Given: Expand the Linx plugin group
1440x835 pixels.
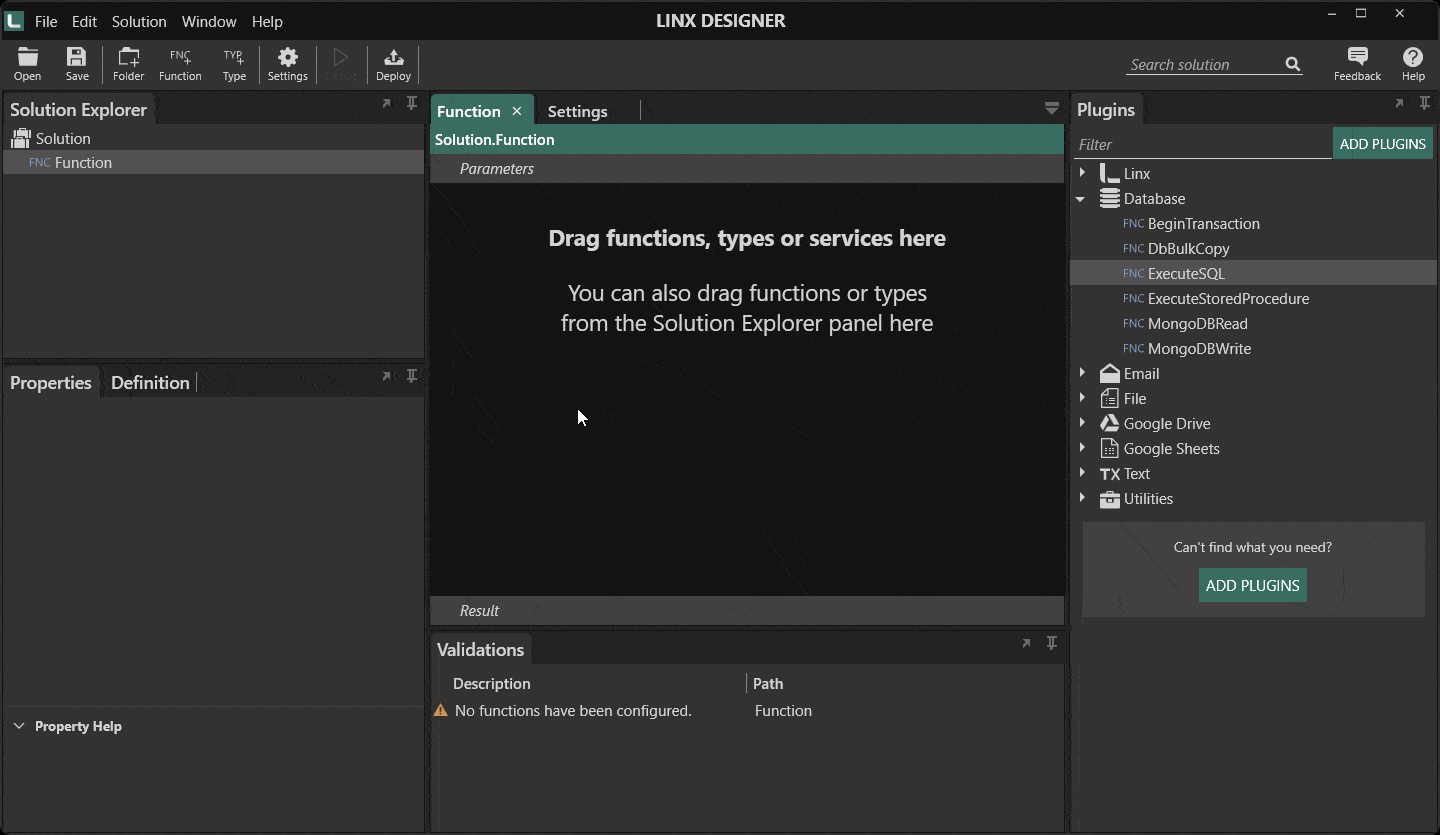Looking at the screenshot, I should pos(1082,173).
